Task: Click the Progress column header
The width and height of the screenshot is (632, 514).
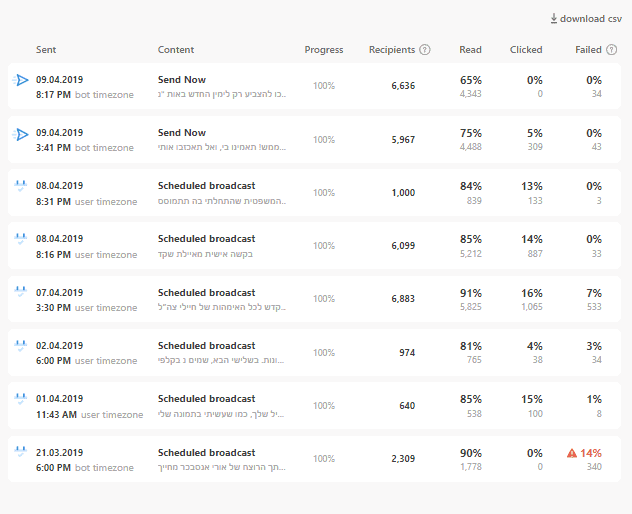Action: (x=324, y=50)
